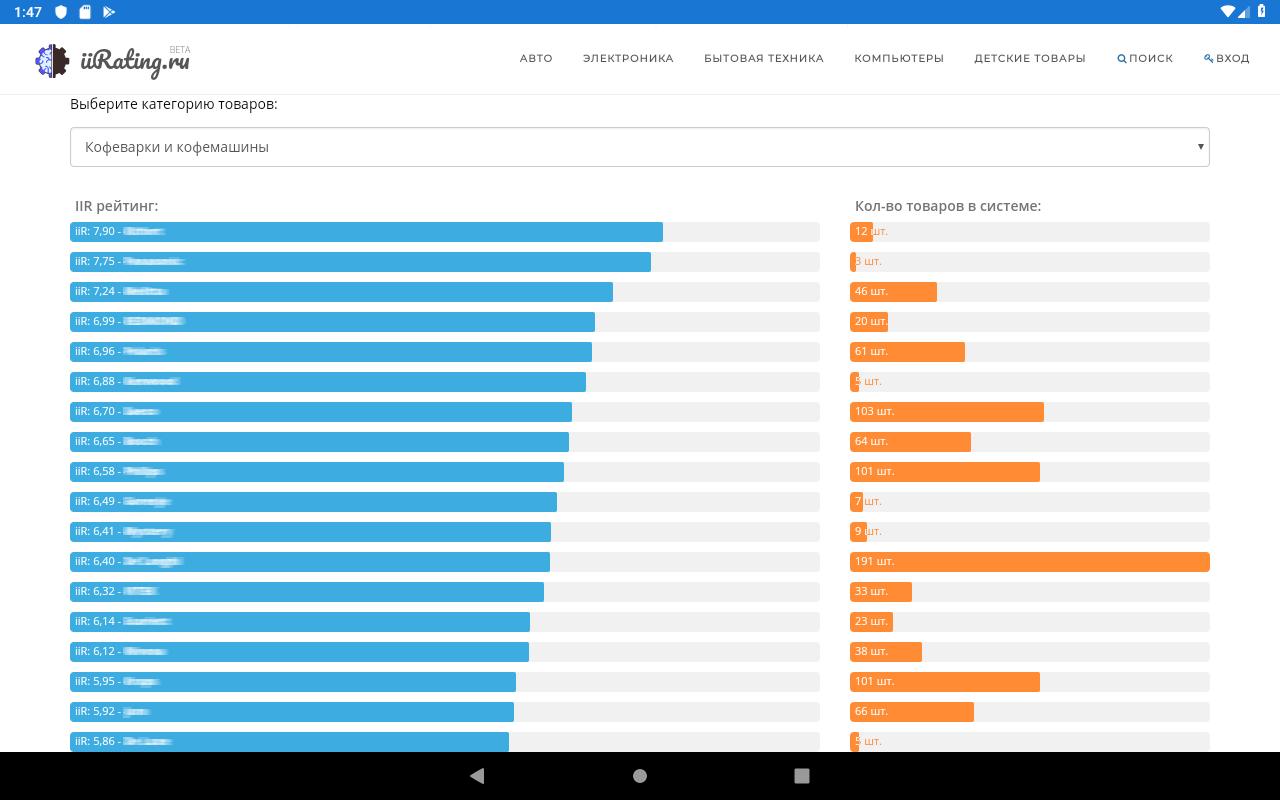The height and width of the screenshot is (800, 1280).
Task: Tap the 1:47 clock in status bar
Action: pyautogui.click(x=28, y=12)
